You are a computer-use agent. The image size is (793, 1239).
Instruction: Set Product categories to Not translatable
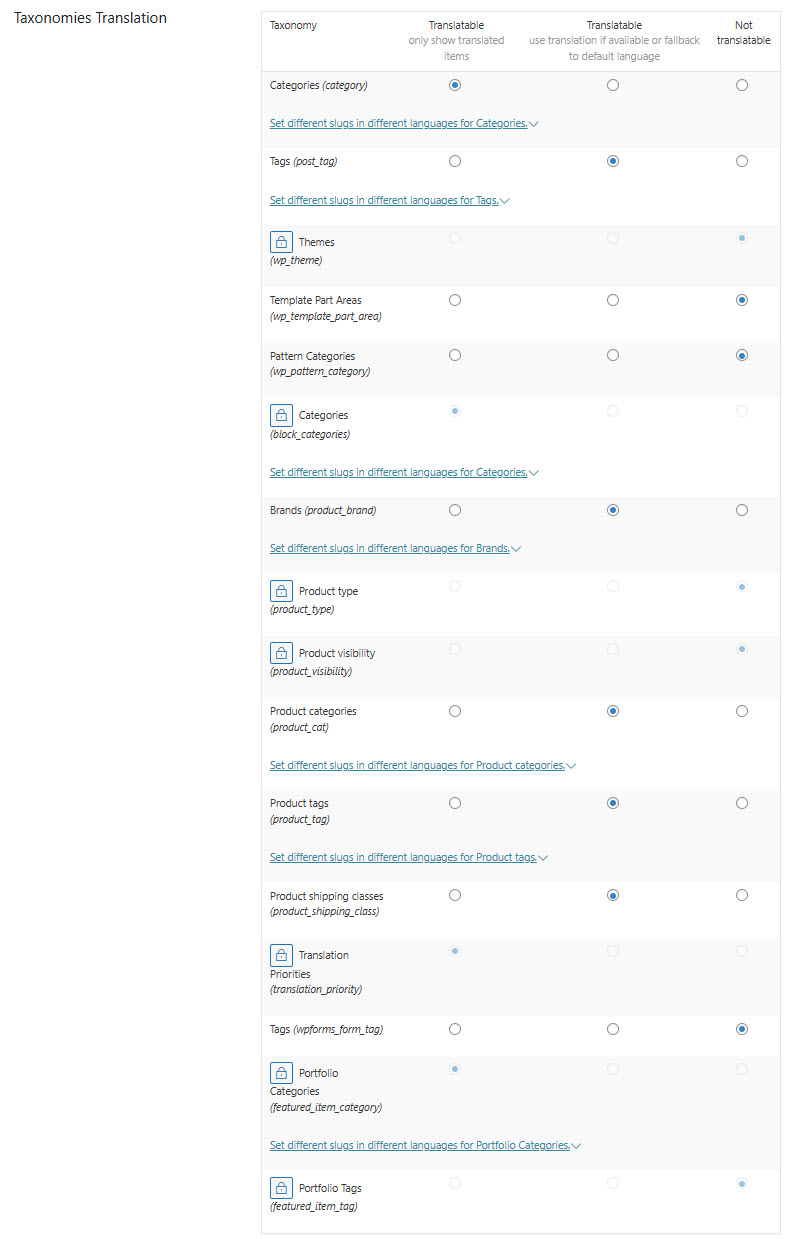[742, 711]
